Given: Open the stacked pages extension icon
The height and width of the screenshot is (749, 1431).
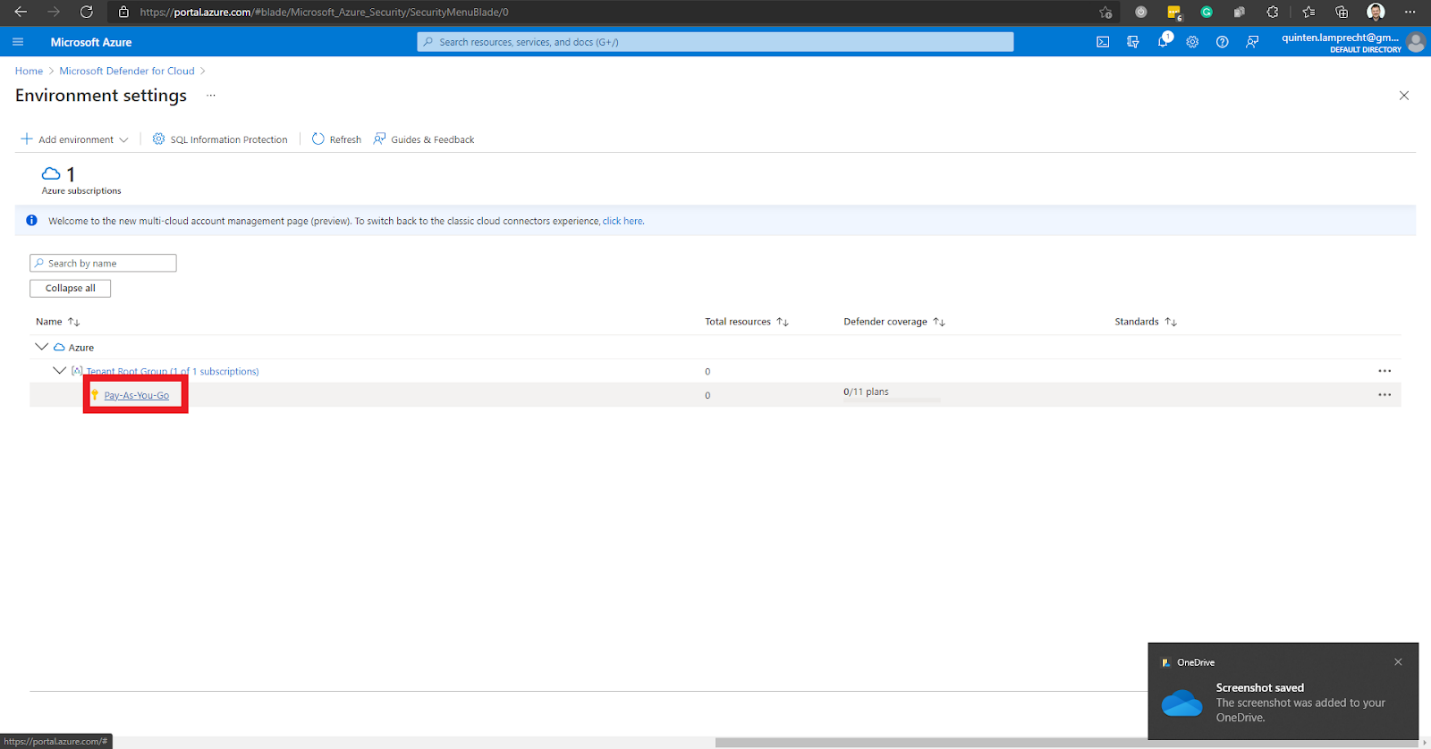Looking at the screenshot, I should (1240, 12).
